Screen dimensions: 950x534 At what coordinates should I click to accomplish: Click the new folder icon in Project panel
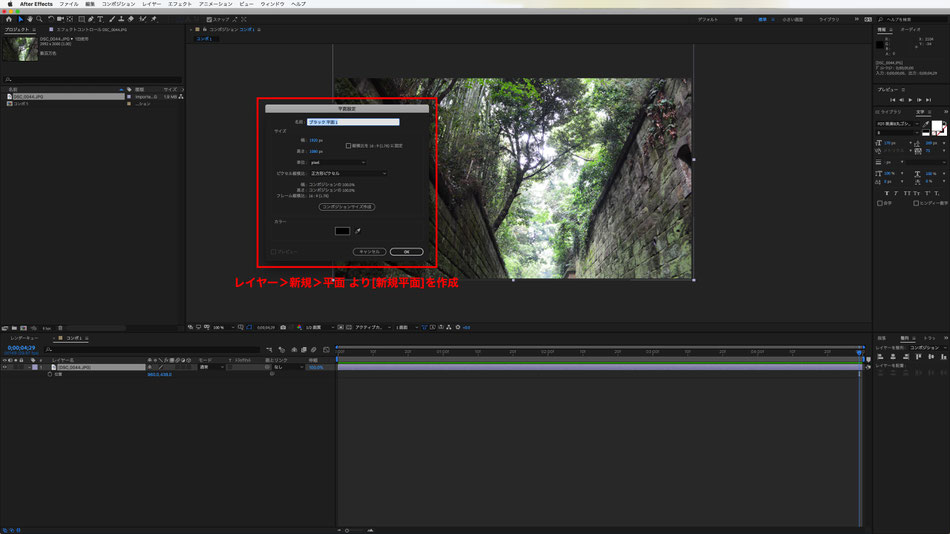14,328
